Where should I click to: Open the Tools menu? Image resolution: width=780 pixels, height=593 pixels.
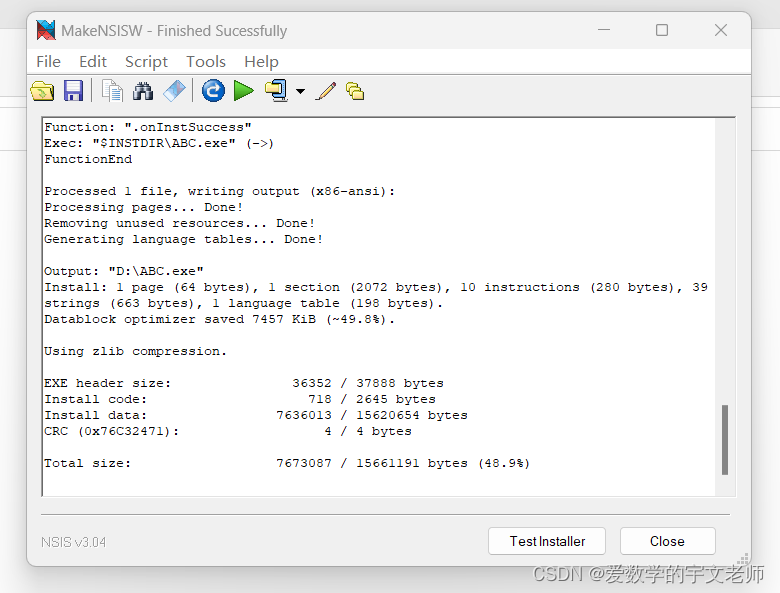pos(206,62)
